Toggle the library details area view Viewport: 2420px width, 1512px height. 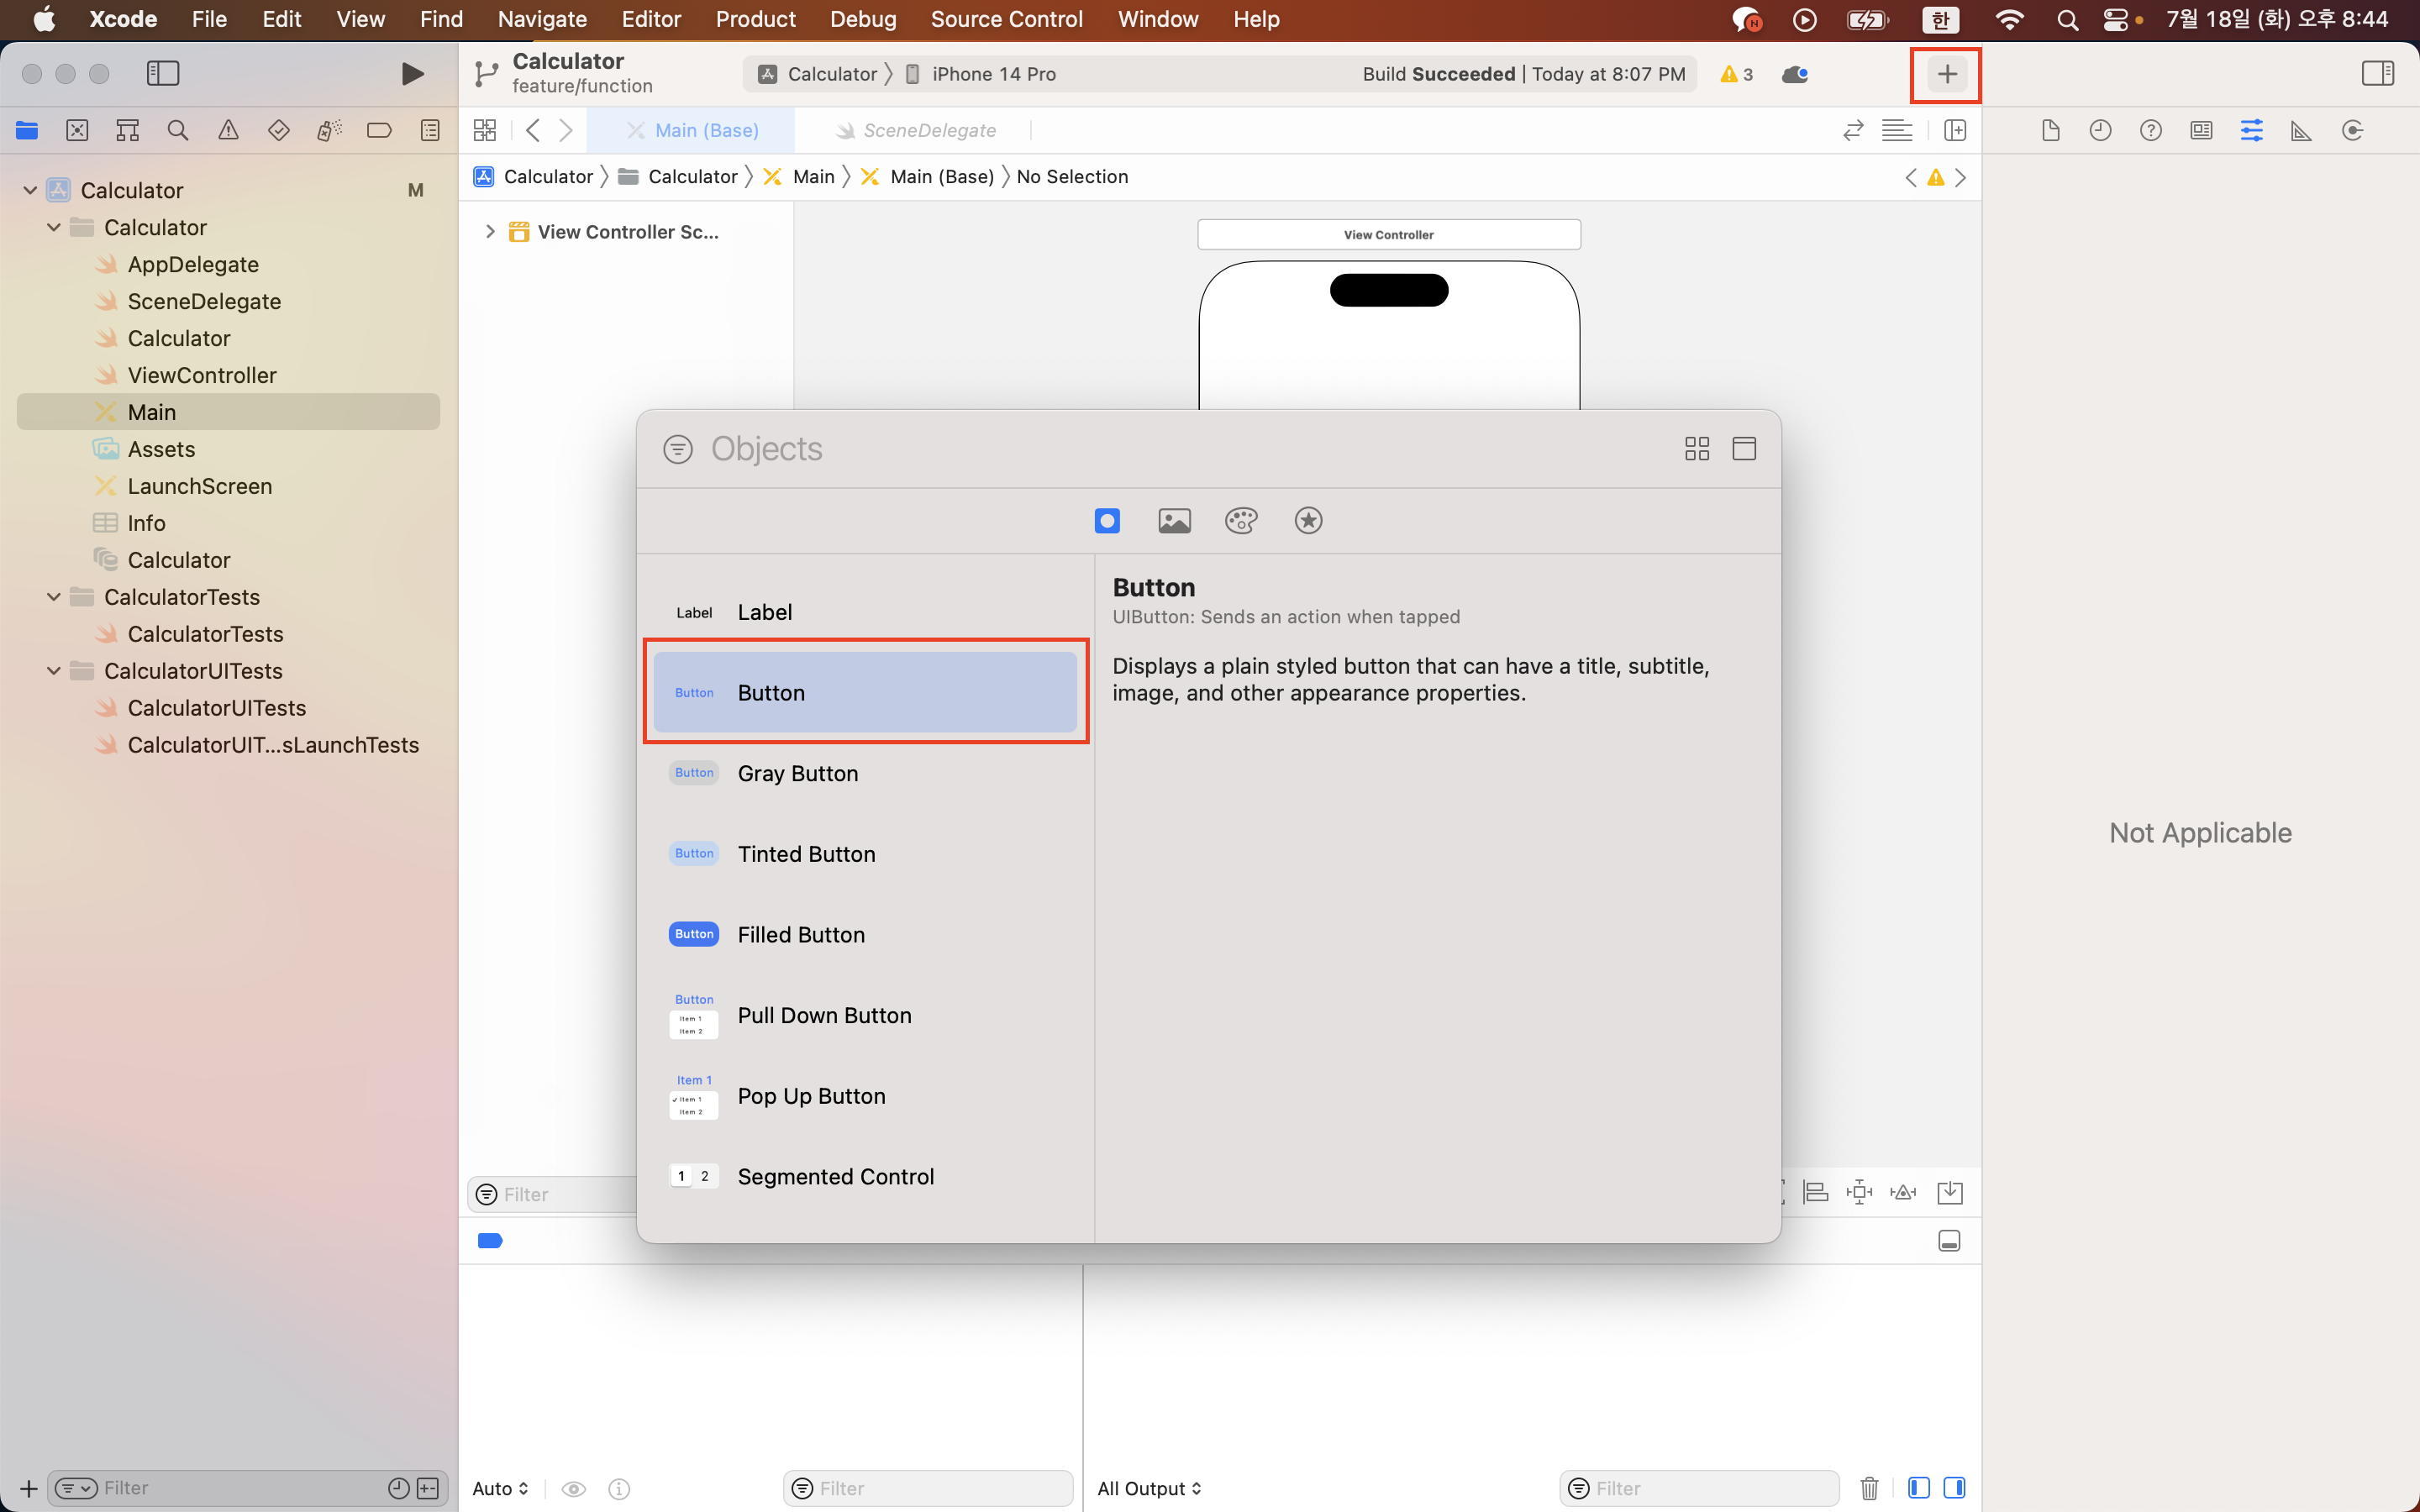[1744, 448]
